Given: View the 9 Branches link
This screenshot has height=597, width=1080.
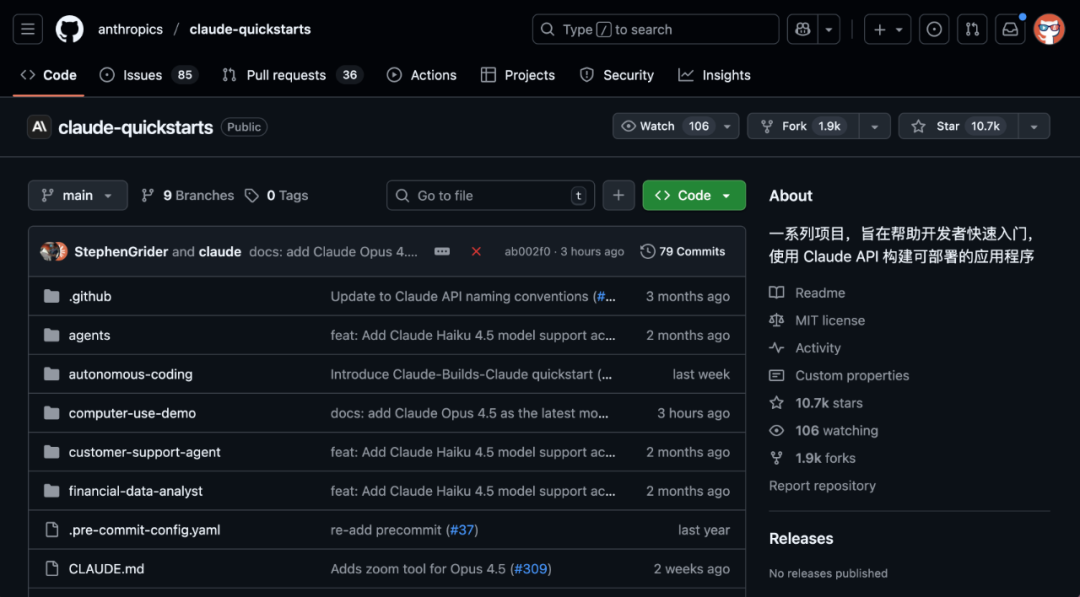Looking at the screenshot, I should point(187,196).
